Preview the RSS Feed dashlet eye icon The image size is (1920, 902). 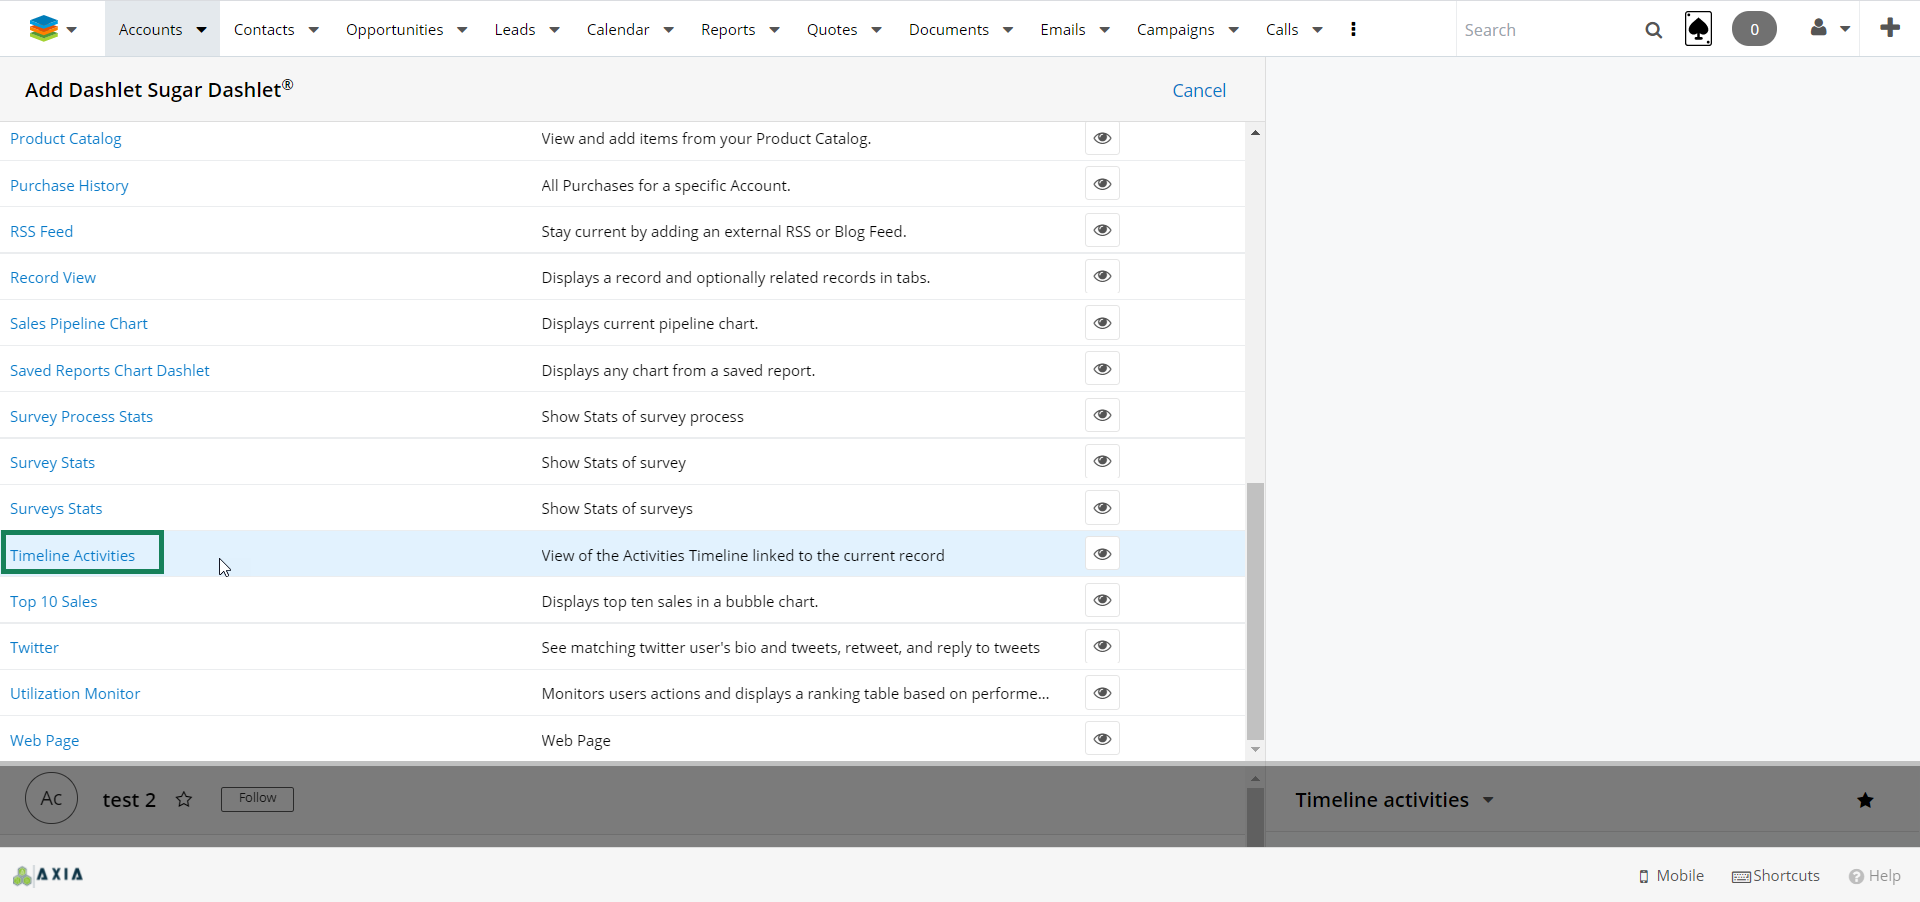(1102, 230)
